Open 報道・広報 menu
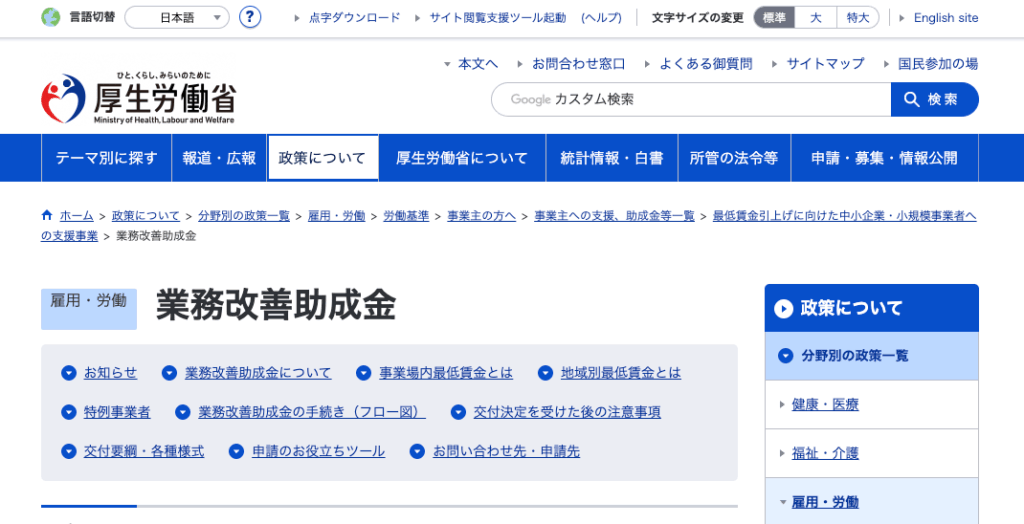 click(219, 157)
